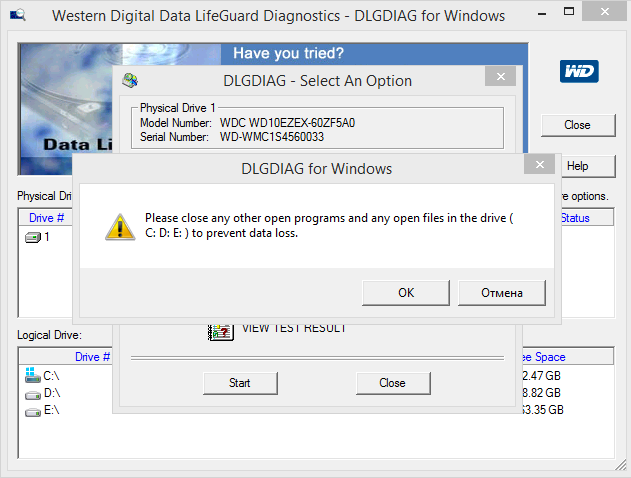Click the main window title bar app icon
631x478 pixels.
click(17, 15)
